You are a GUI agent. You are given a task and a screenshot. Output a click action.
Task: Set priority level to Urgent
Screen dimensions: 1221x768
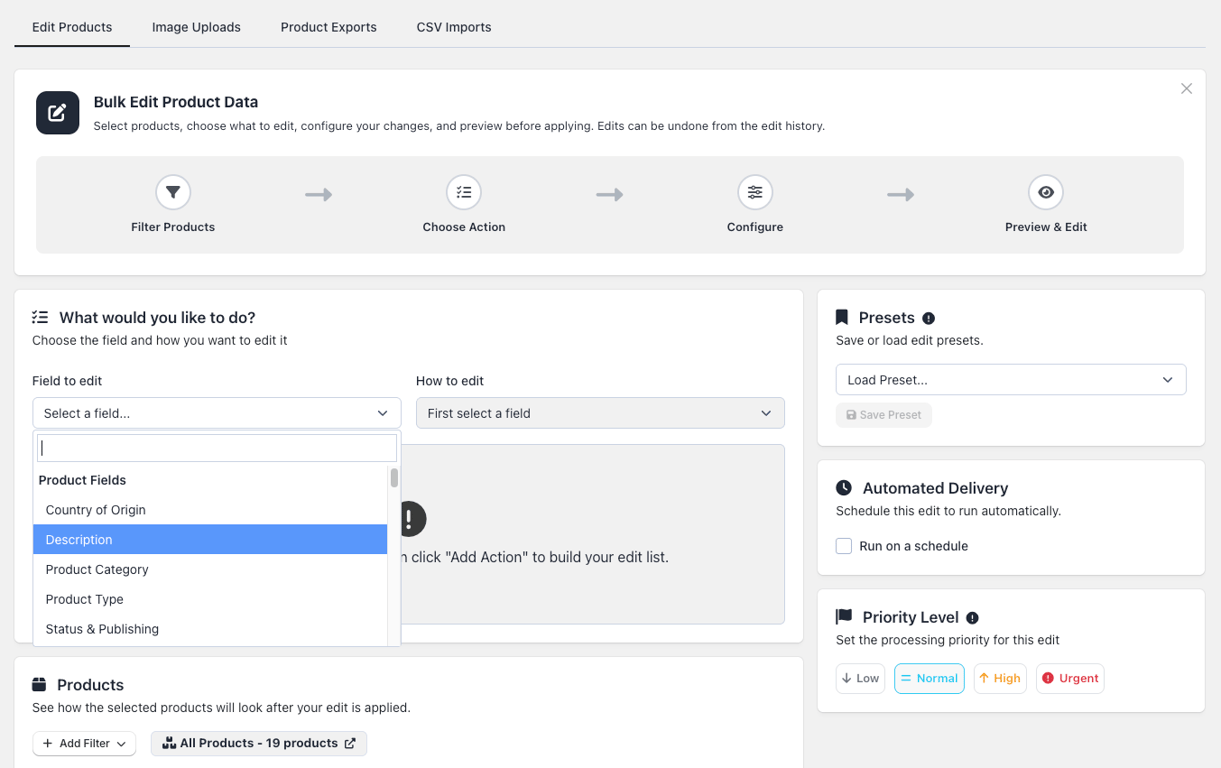[x=1070, y=678]
